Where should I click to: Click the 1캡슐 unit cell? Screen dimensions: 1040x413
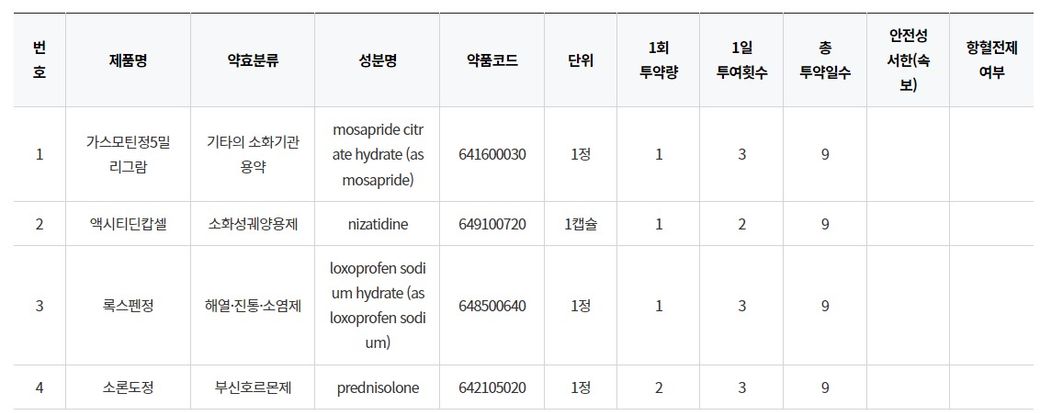[580, 224]
